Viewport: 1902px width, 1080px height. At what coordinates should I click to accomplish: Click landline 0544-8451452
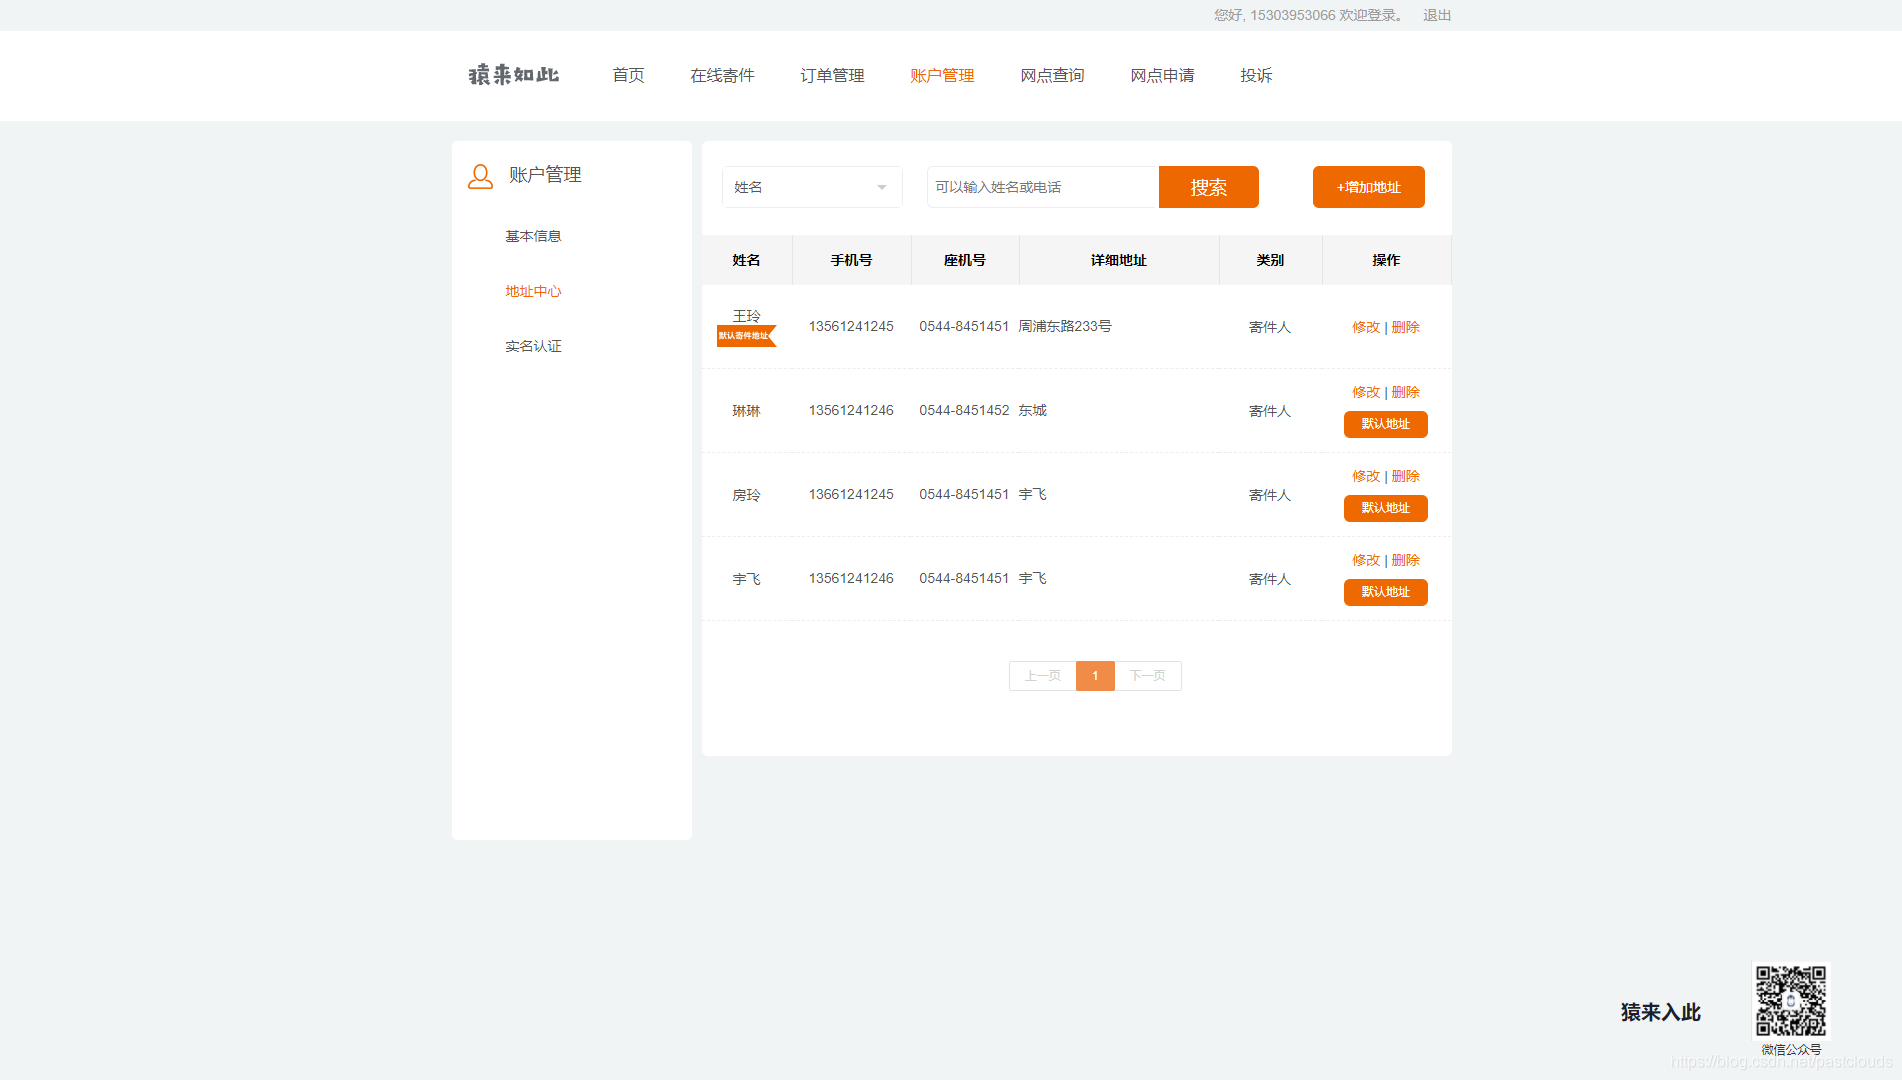point(964,411)
